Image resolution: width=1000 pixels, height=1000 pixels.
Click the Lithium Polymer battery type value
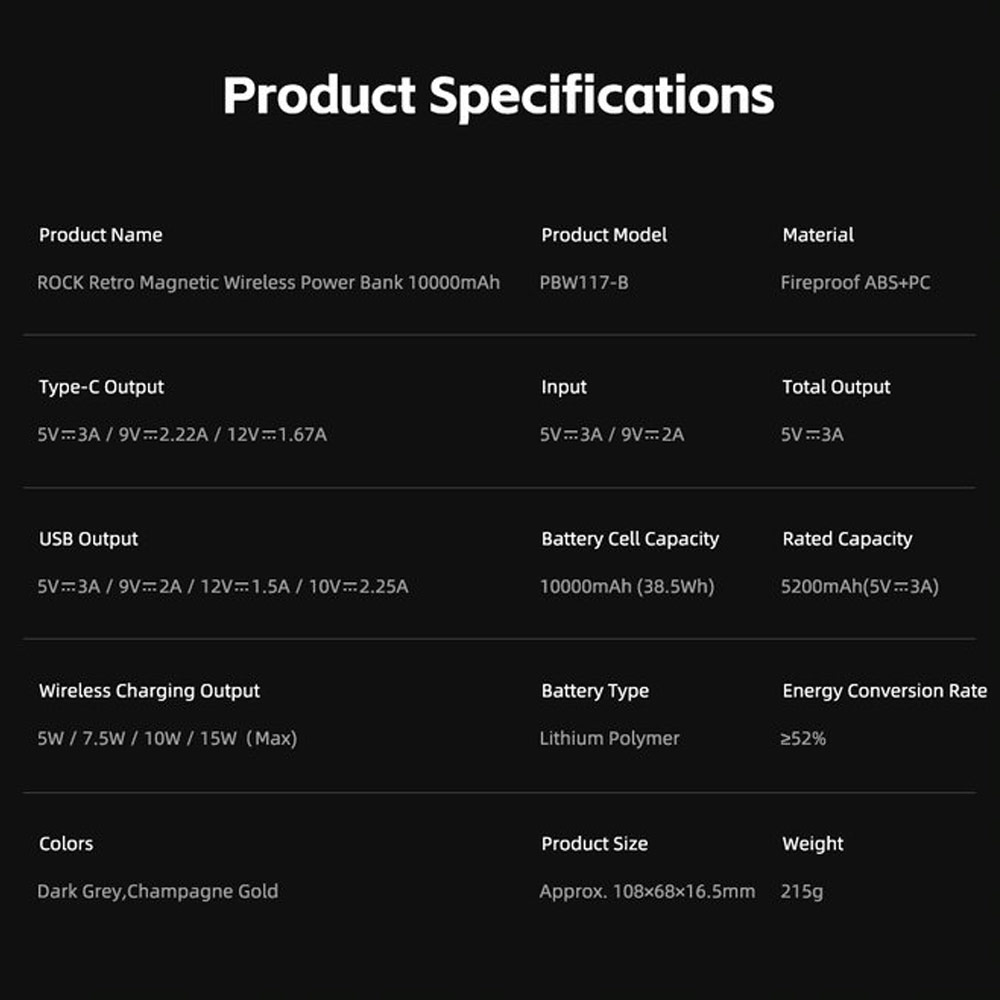609,739
